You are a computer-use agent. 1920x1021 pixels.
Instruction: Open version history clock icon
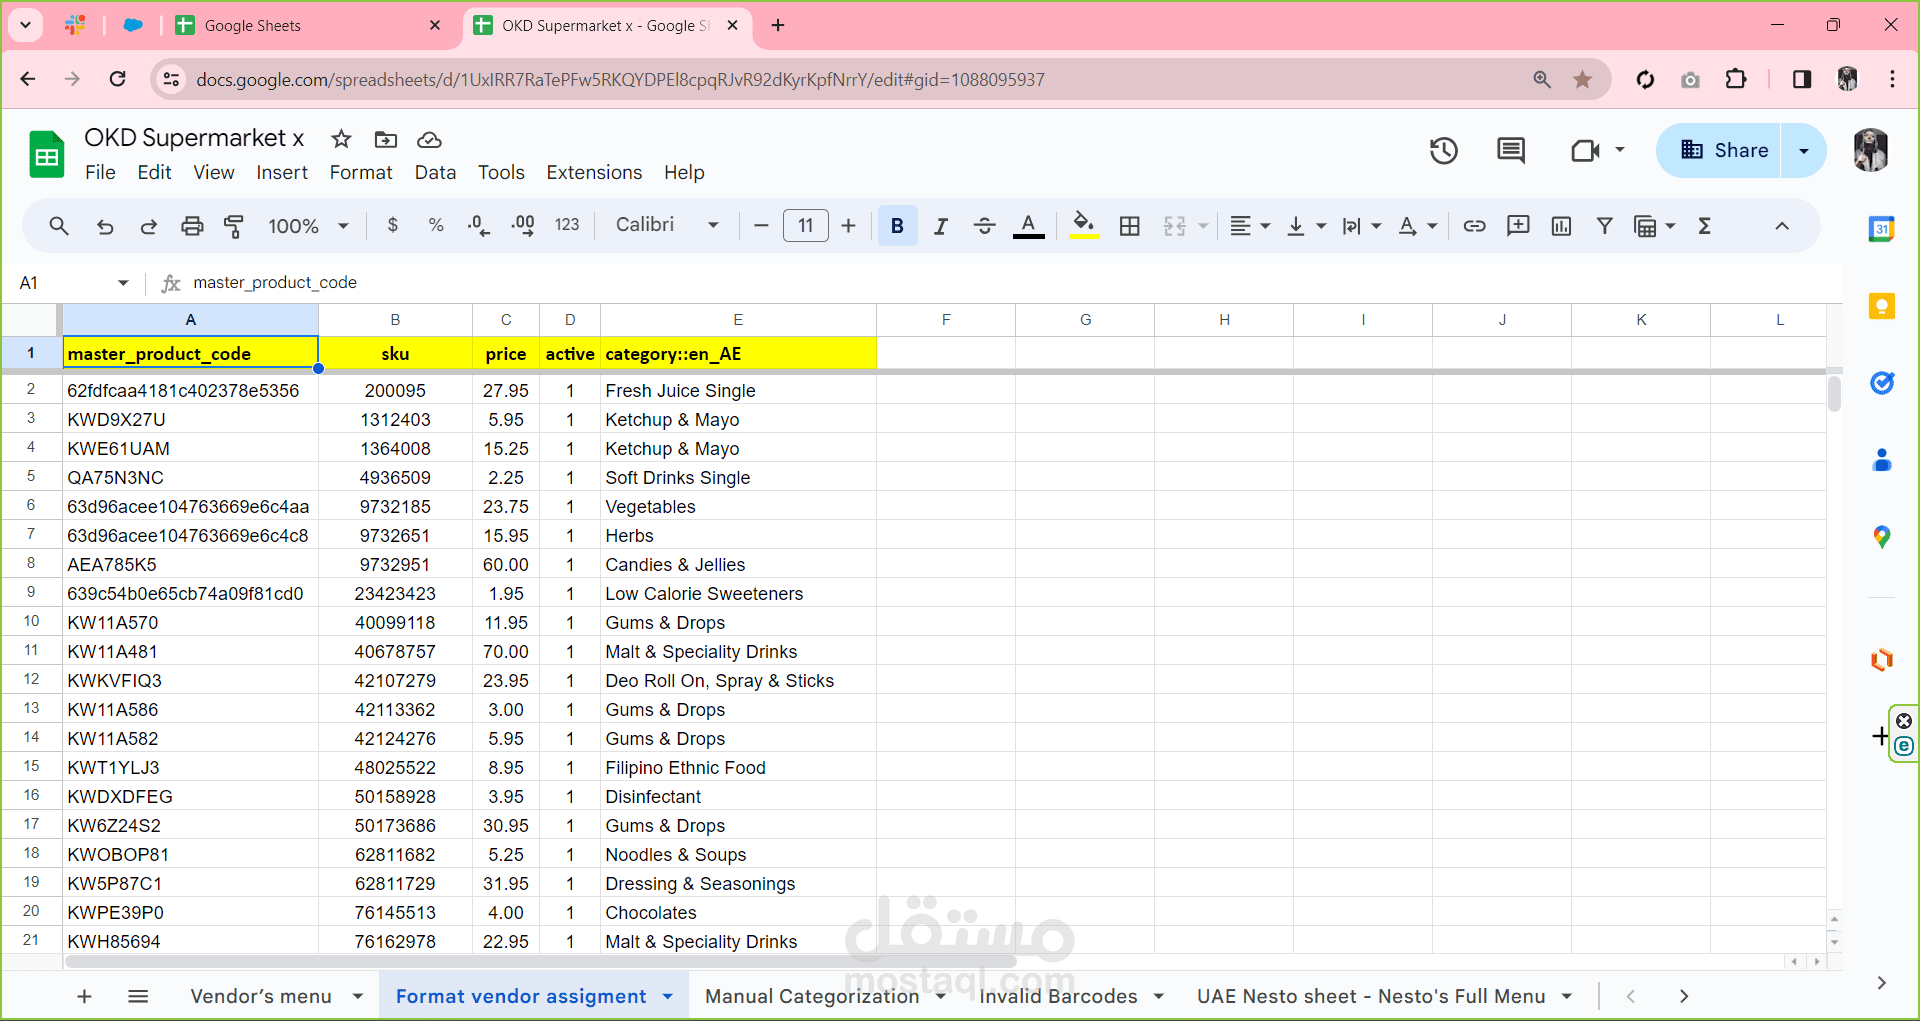pos(1443,151)
